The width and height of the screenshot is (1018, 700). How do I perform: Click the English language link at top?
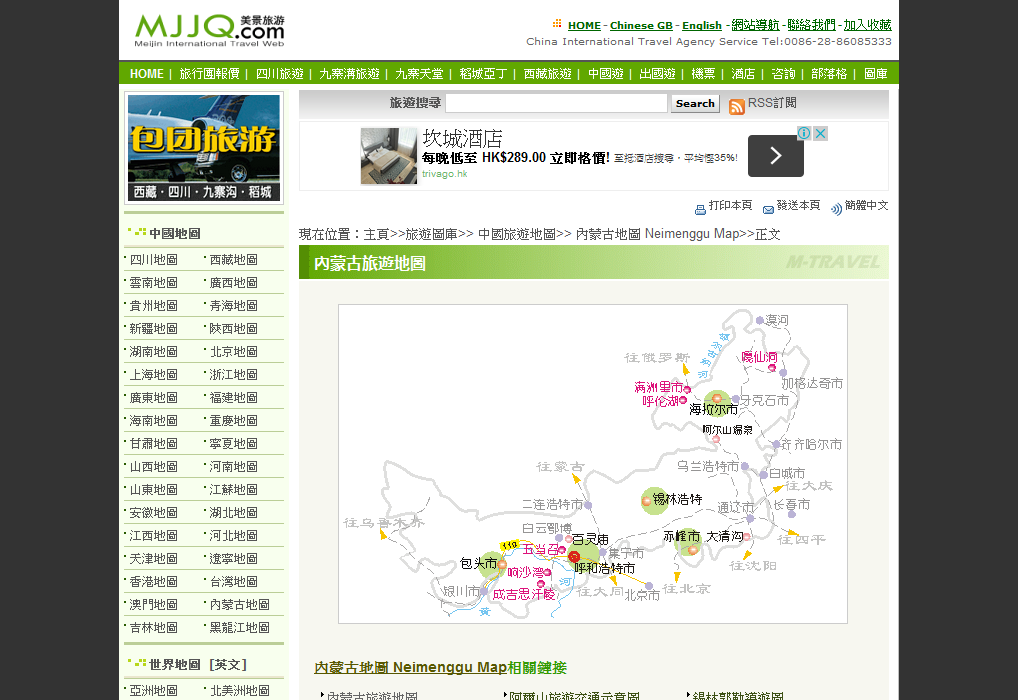point(702,26)
